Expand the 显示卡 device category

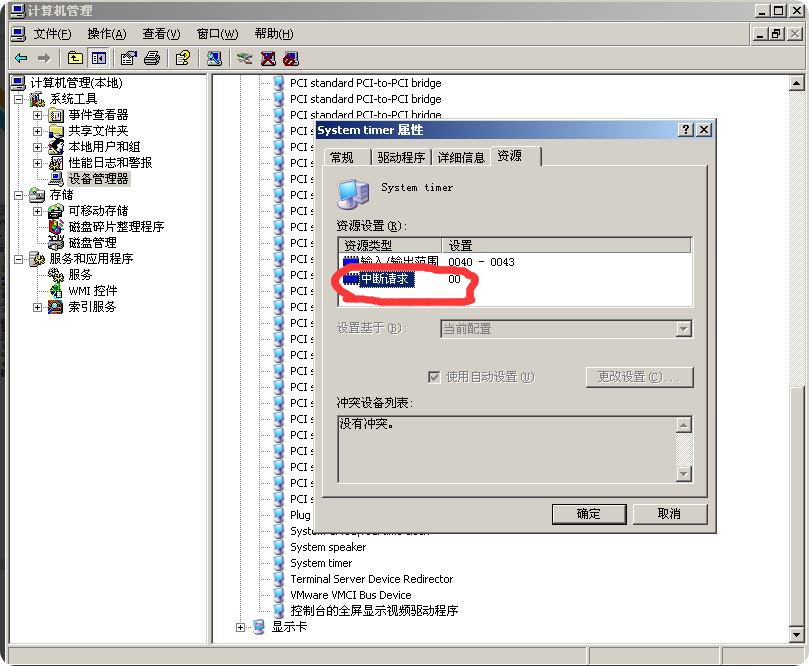[240, 627]
